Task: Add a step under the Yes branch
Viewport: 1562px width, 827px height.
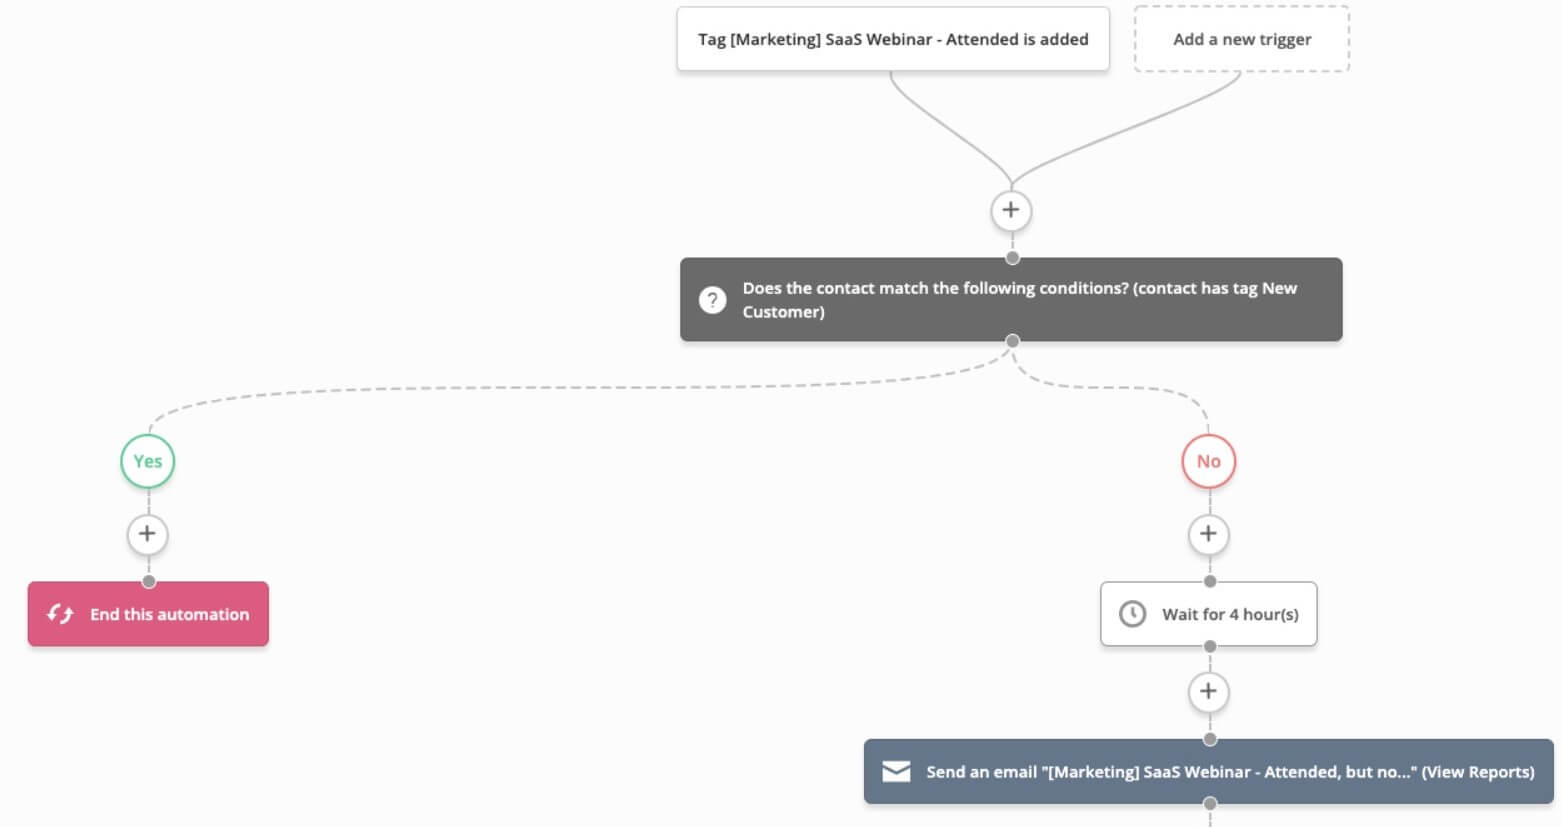Action: click(147, 534)
